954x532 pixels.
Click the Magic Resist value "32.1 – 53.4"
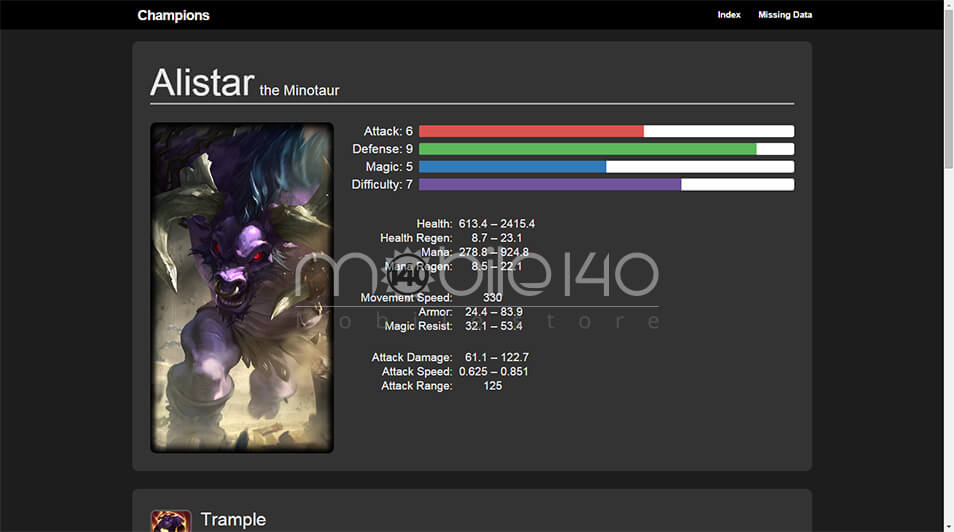point(494,326)
